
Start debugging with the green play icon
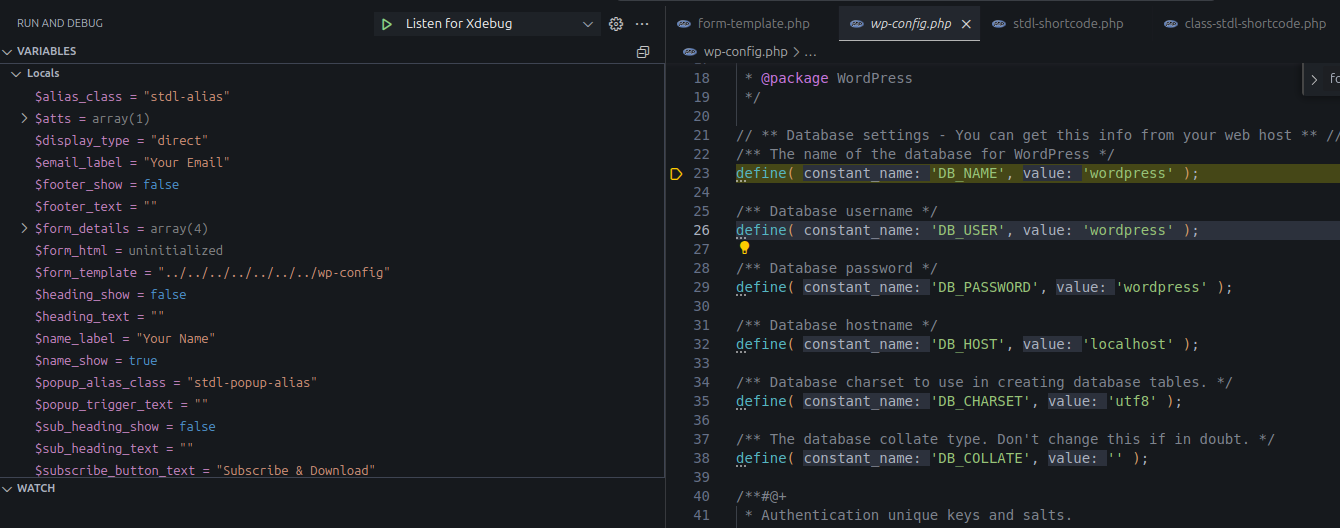point(386,24)
